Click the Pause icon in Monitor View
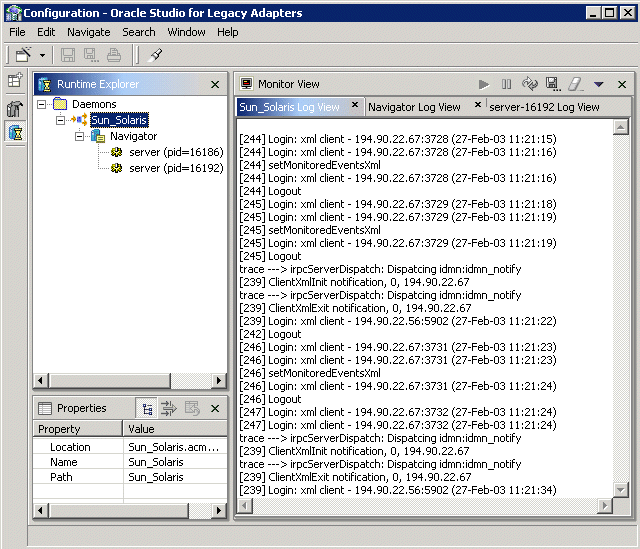640x549 pixels. pos(506,84)
